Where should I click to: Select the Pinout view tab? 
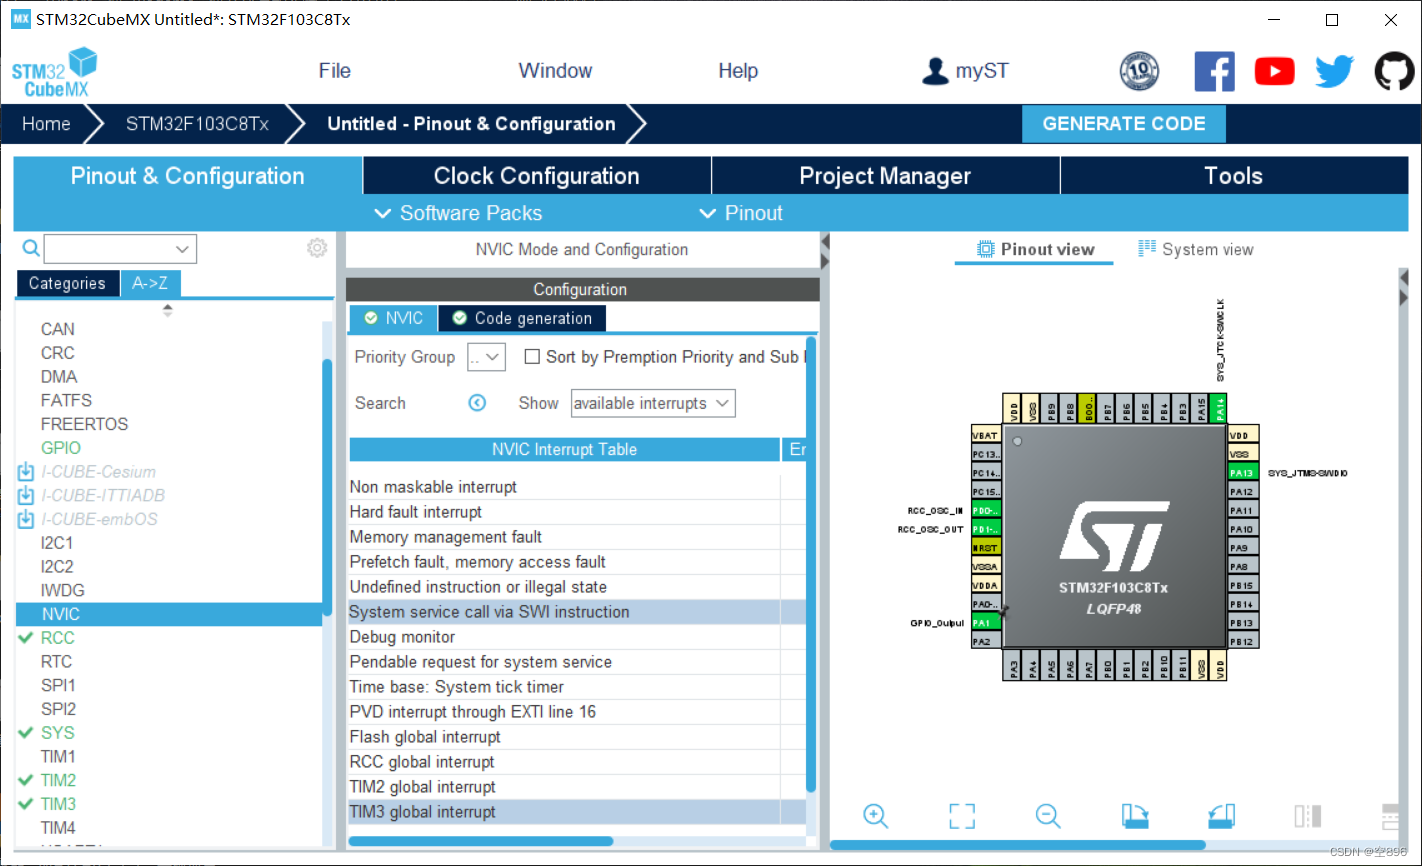1035,249
